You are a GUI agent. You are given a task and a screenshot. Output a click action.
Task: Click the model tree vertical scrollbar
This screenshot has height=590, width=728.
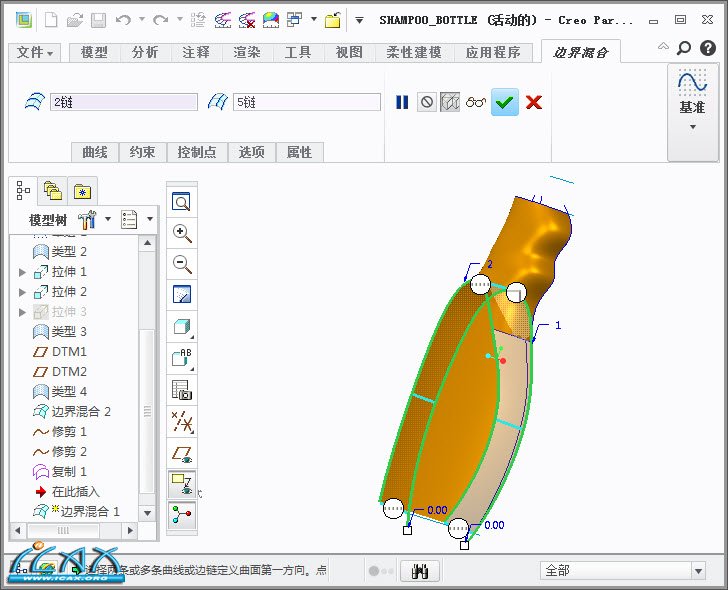(x=148, y=410)
